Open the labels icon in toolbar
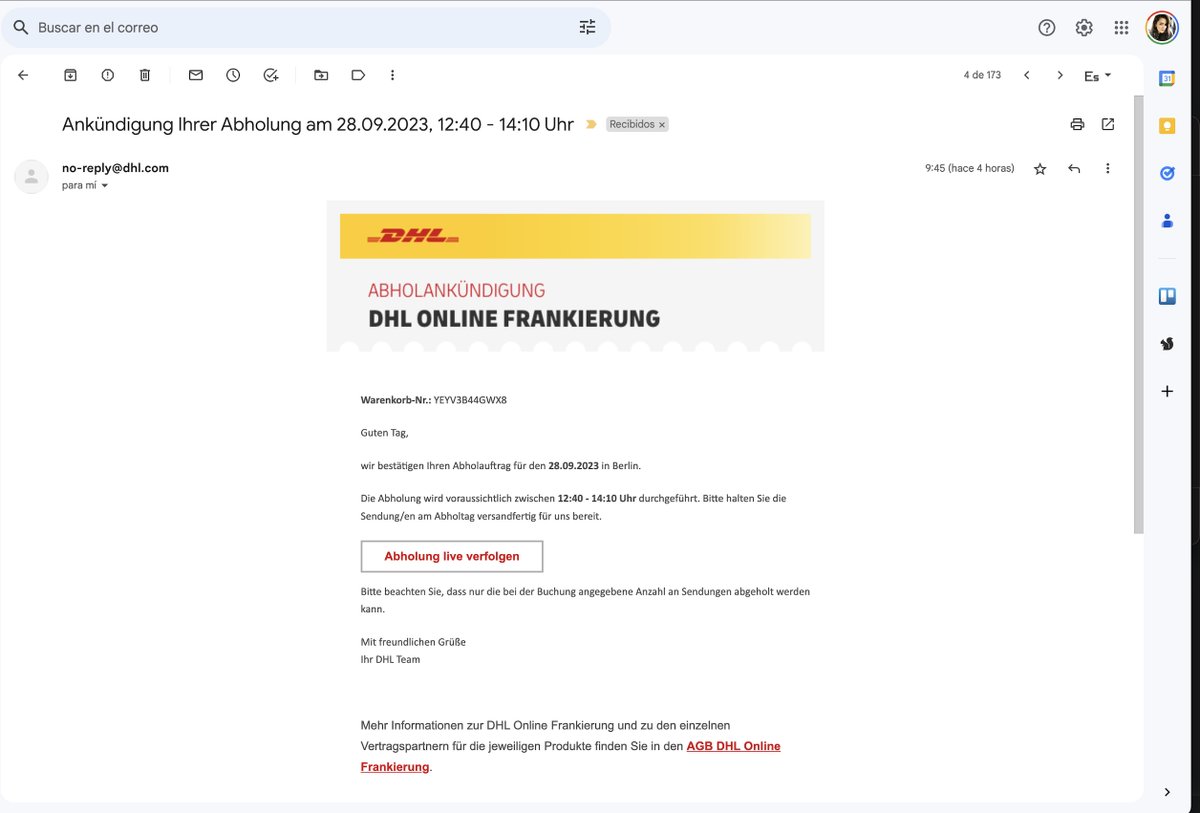The height and width of the screenshot is (813, 1200). [x=358, y=75]
